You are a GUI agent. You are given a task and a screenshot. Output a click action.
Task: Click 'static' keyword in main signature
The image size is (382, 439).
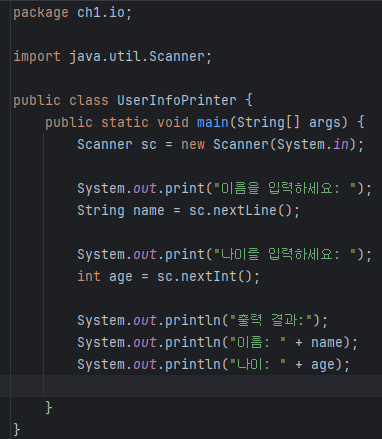[125, 122]
